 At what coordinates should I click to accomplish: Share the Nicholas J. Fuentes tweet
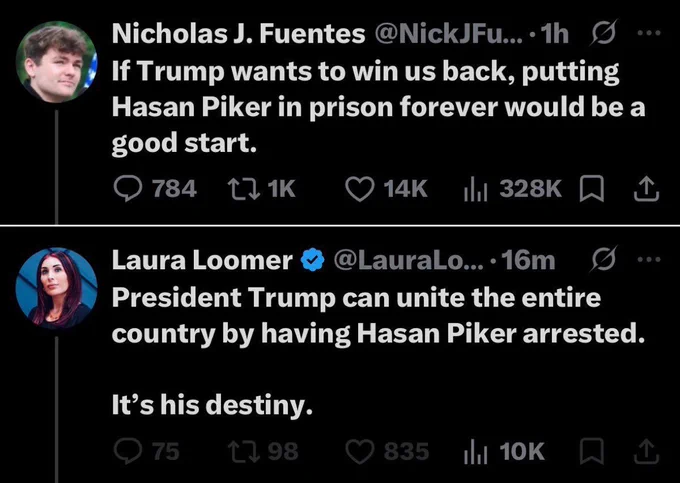[647, 189]
